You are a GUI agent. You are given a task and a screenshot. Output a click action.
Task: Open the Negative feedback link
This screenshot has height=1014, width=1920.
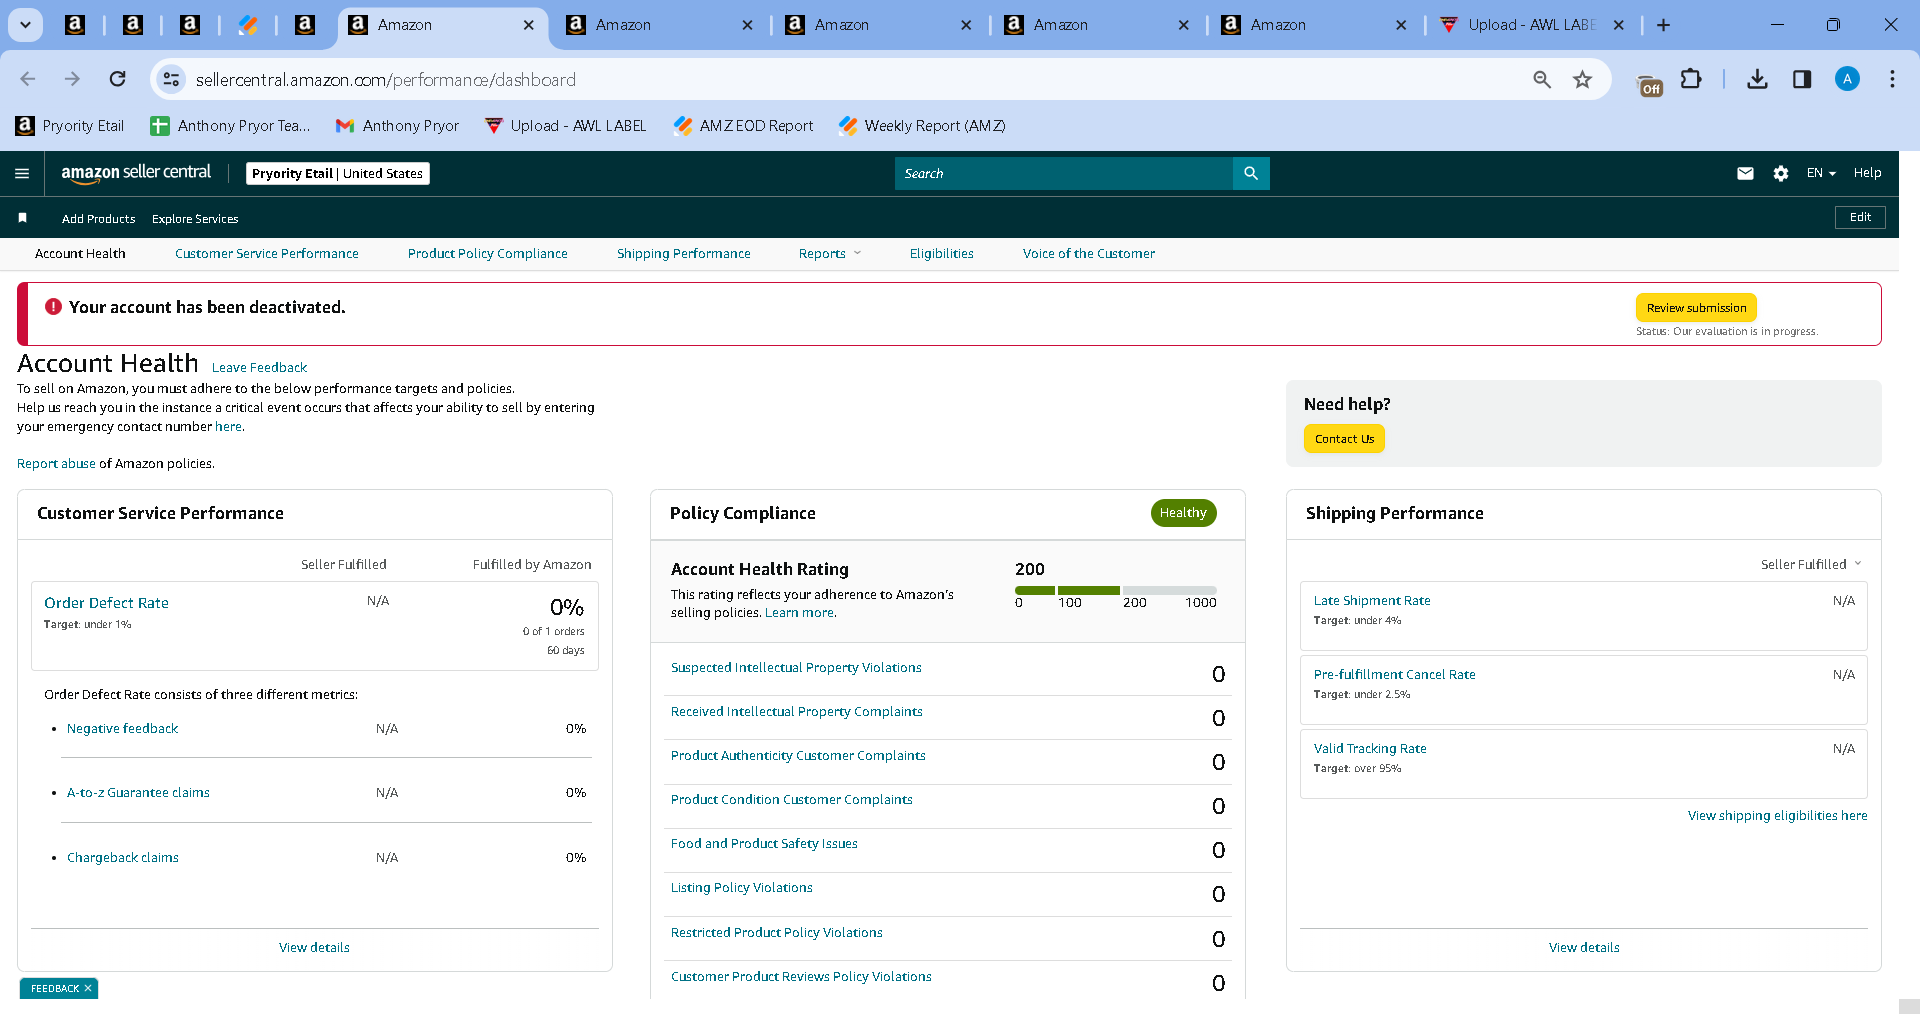pos(123,729)
